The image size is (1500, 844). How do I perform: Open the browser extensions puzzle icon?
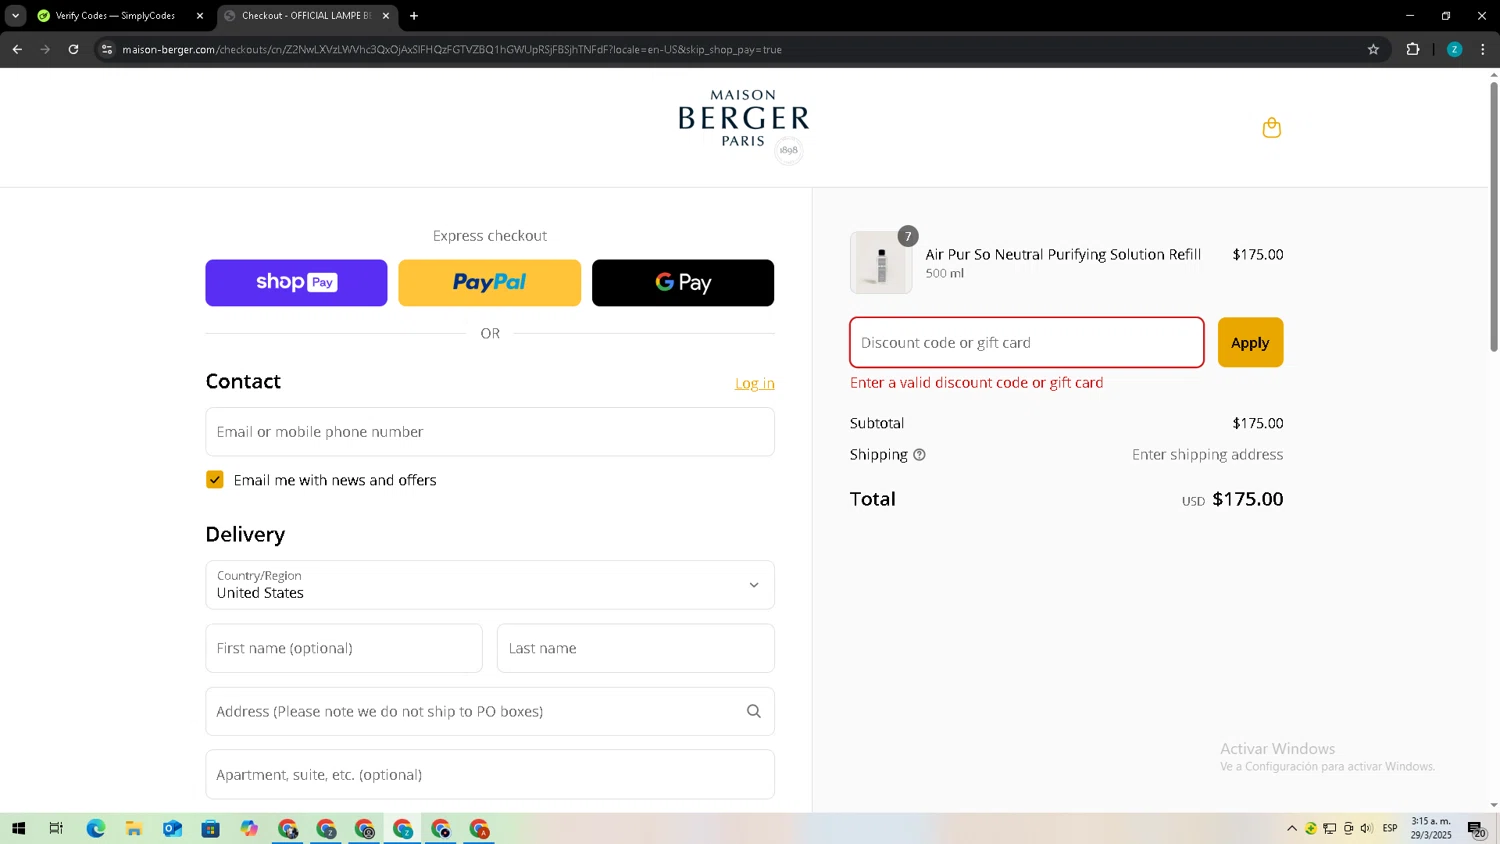(1413, 49)
